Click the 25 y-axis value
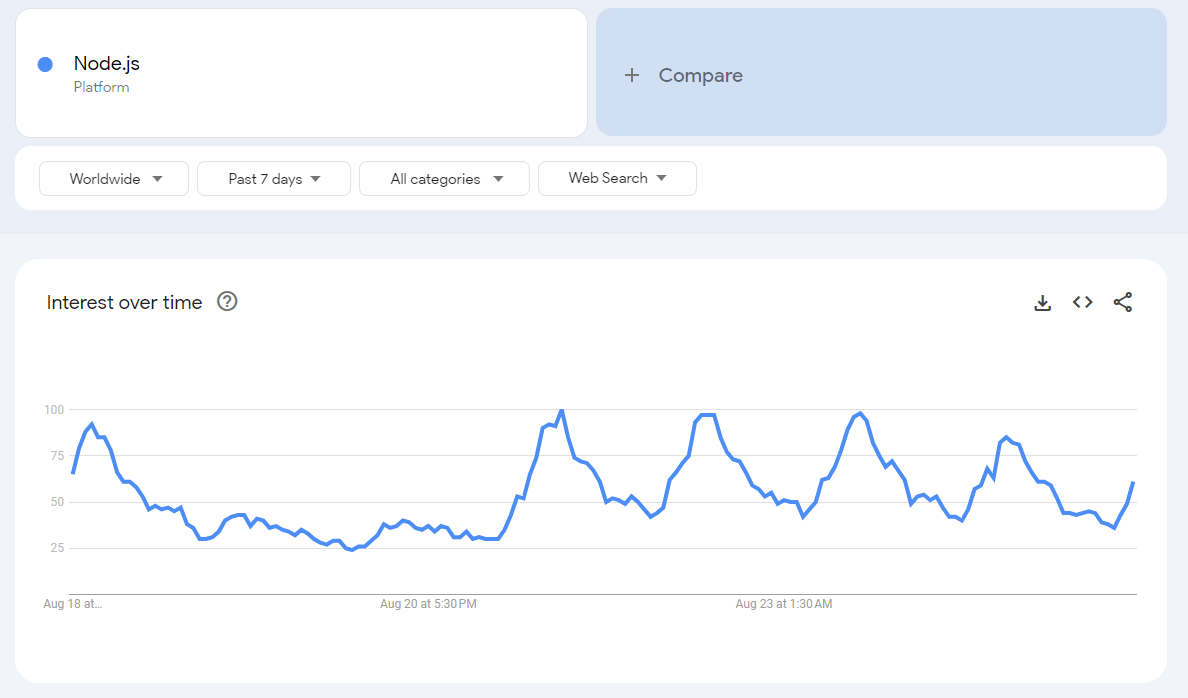 tap(58, 548)
